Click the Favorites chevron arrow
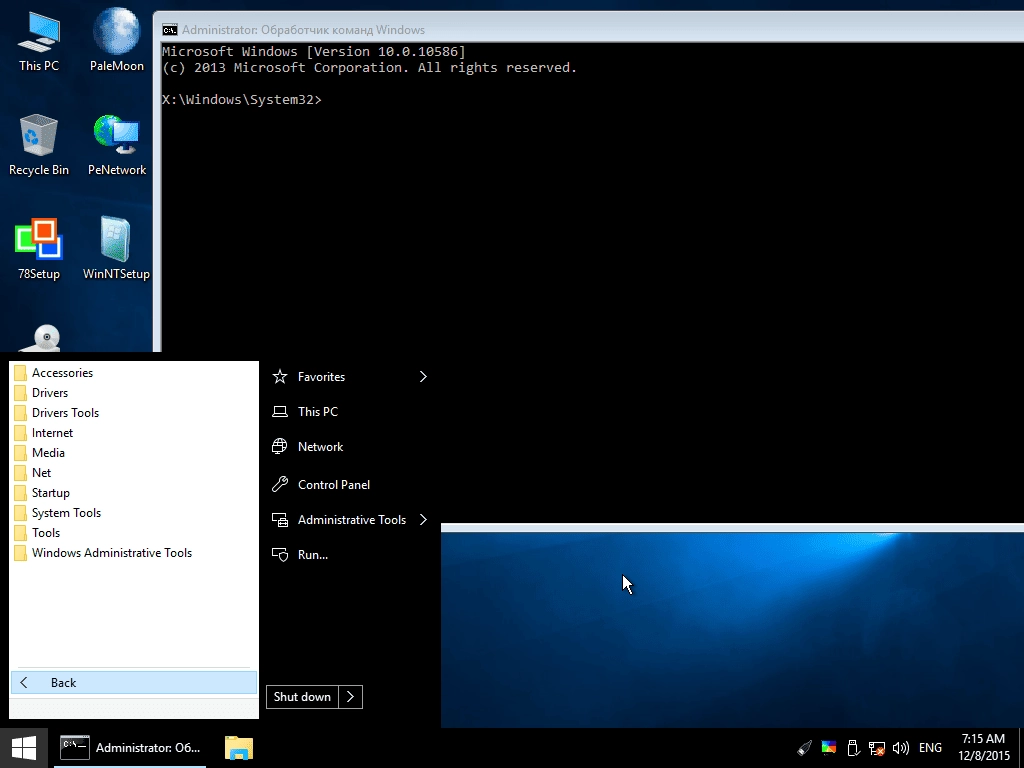Screen dimensions: 1024x768 [423, 377]
